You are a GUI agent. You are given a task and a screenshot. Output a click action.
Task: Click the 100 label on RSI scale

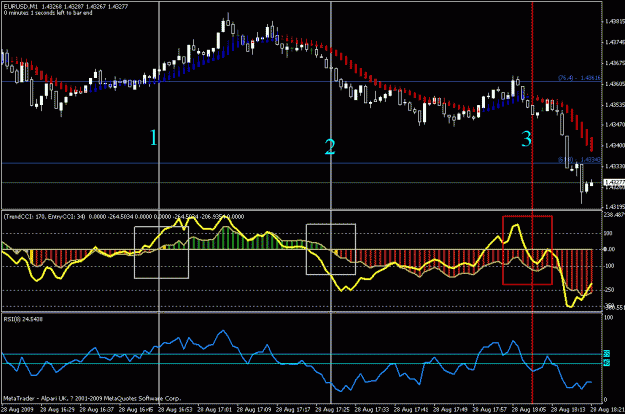tap(609, 318)
